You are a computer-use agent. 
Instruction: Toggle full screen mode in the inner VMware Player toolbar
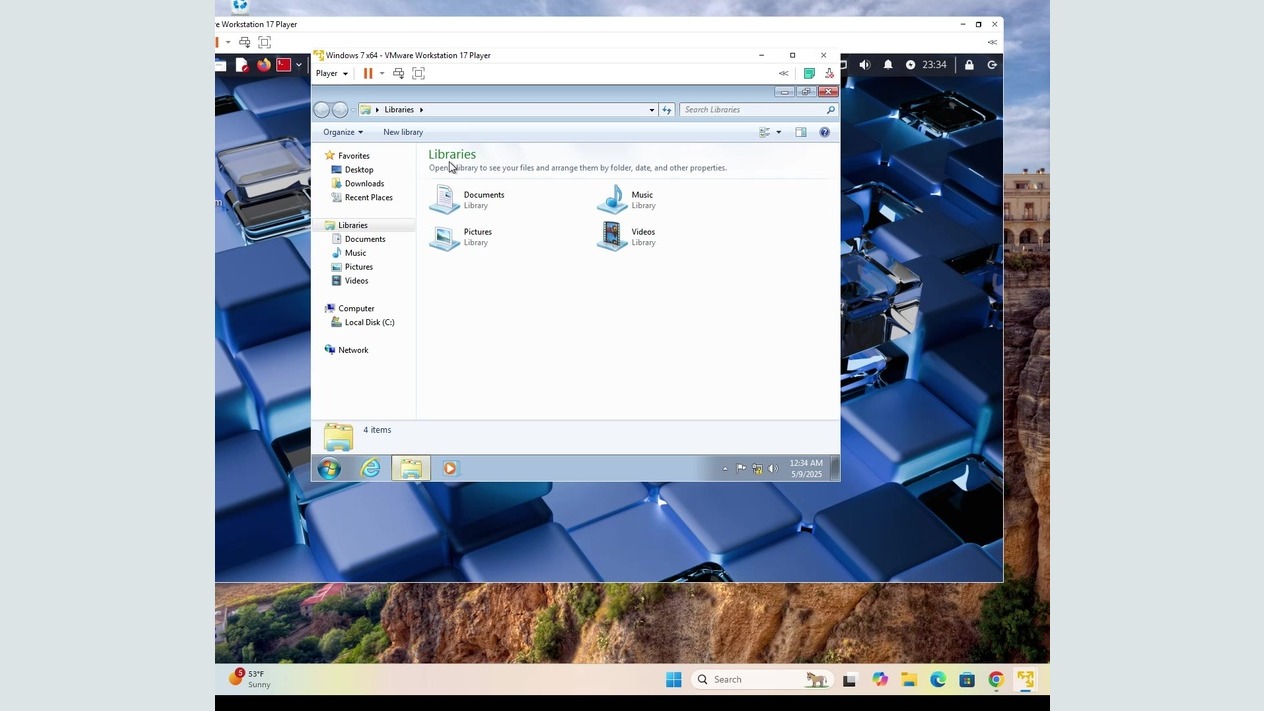pyautogui.click(x=419, y=73)
